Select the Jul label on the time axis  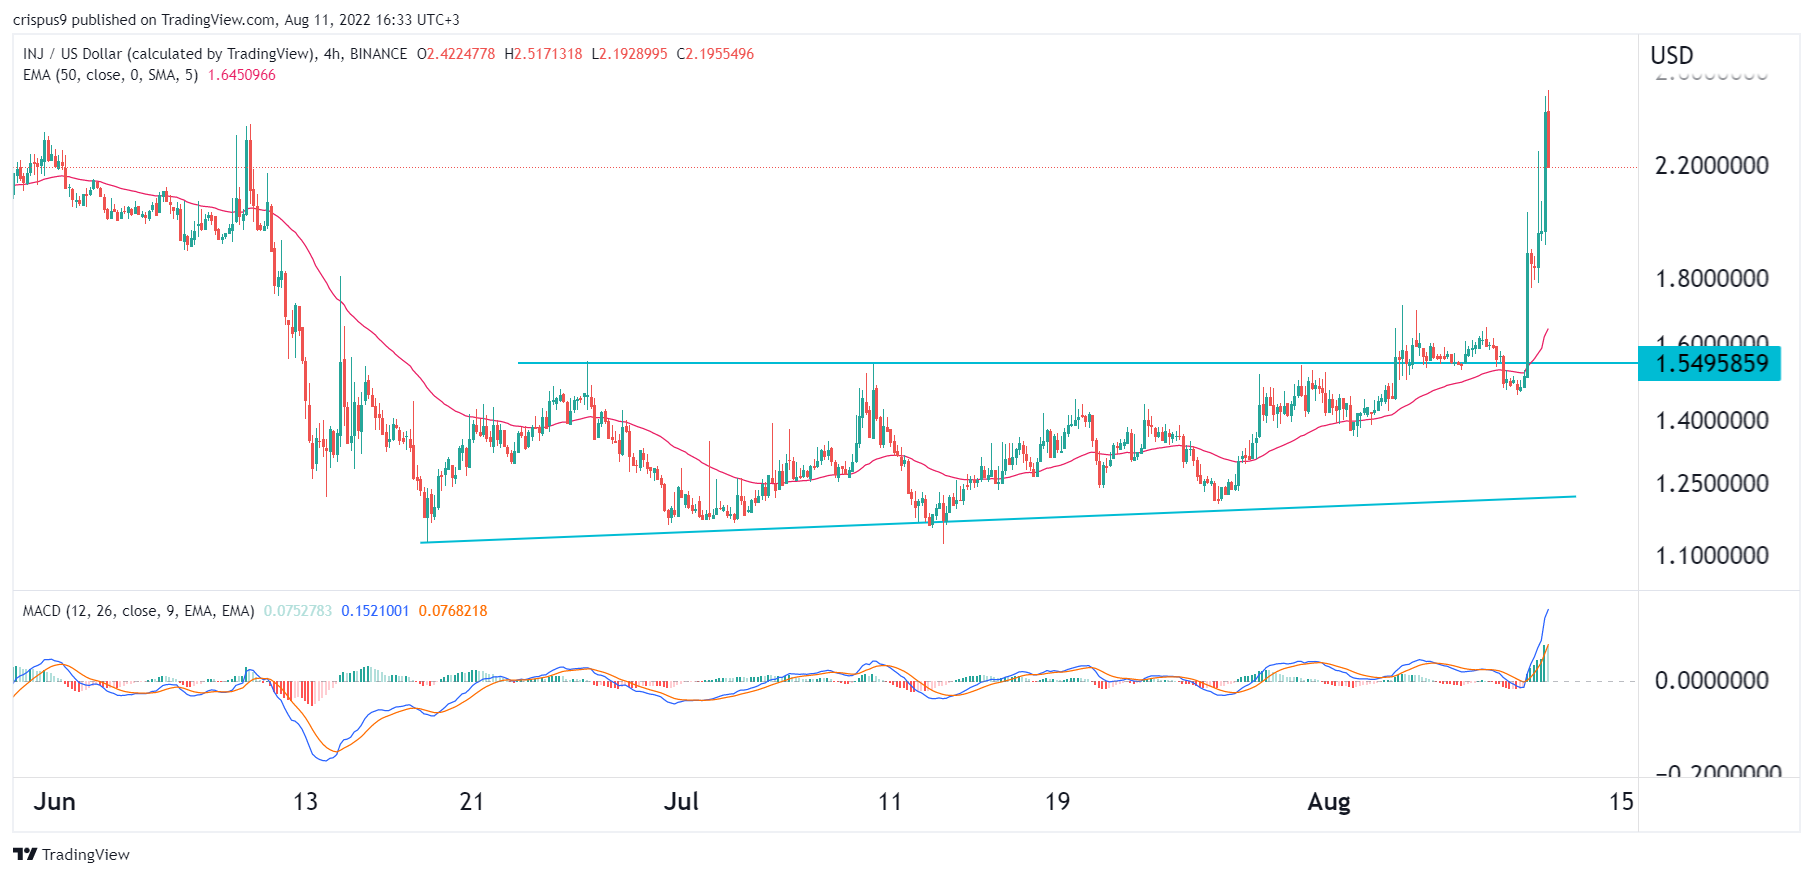tap(682, 801)
